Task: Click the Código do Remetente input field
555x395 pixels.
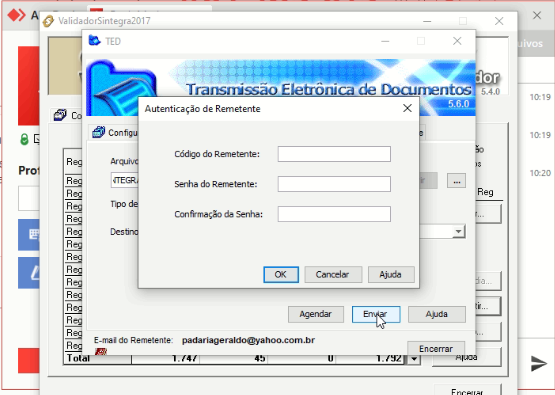Action: point(334,154)
